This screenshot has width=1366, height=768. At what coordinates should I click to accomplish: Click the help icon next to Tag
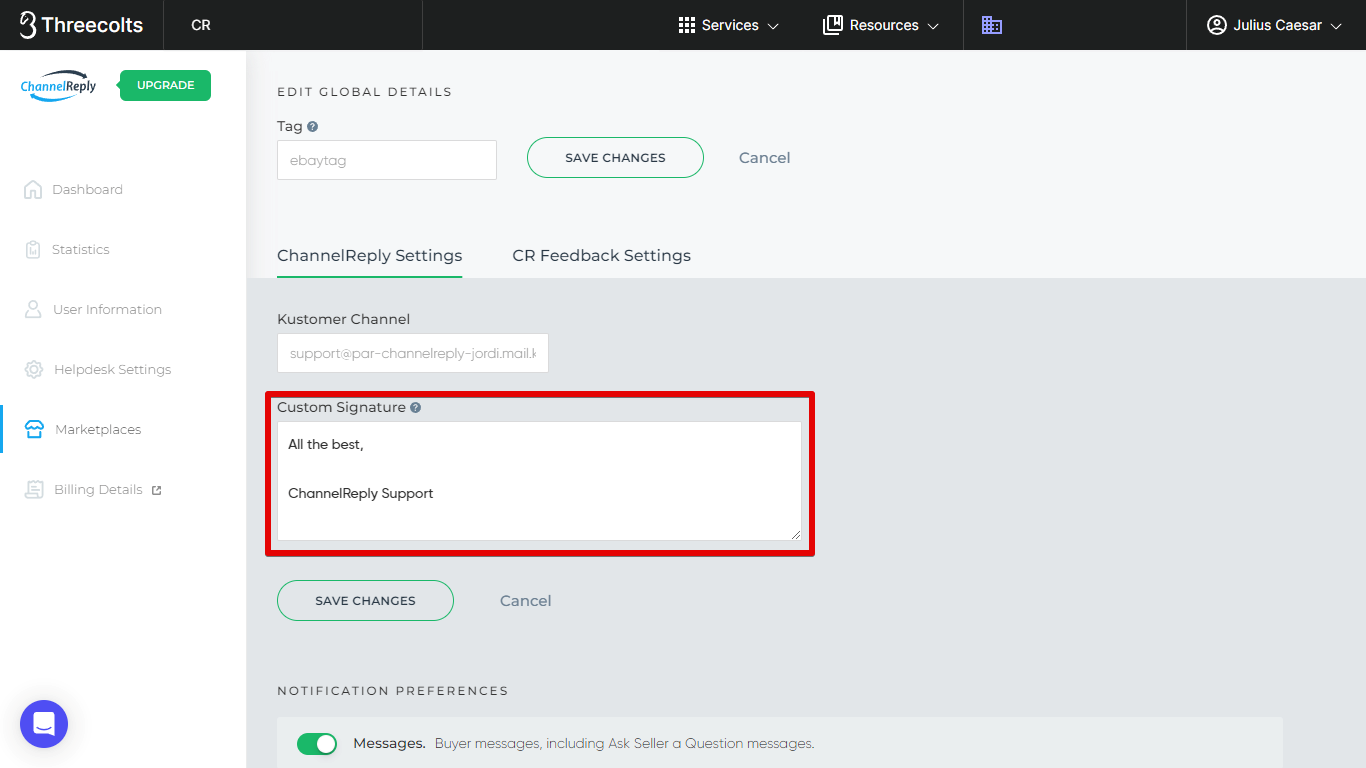pos(313,127)
